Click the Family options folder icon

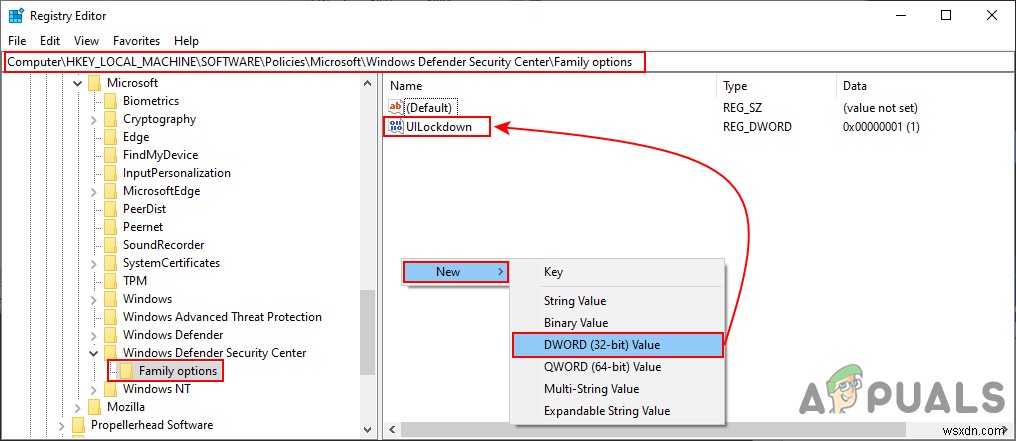pos(127,371)
